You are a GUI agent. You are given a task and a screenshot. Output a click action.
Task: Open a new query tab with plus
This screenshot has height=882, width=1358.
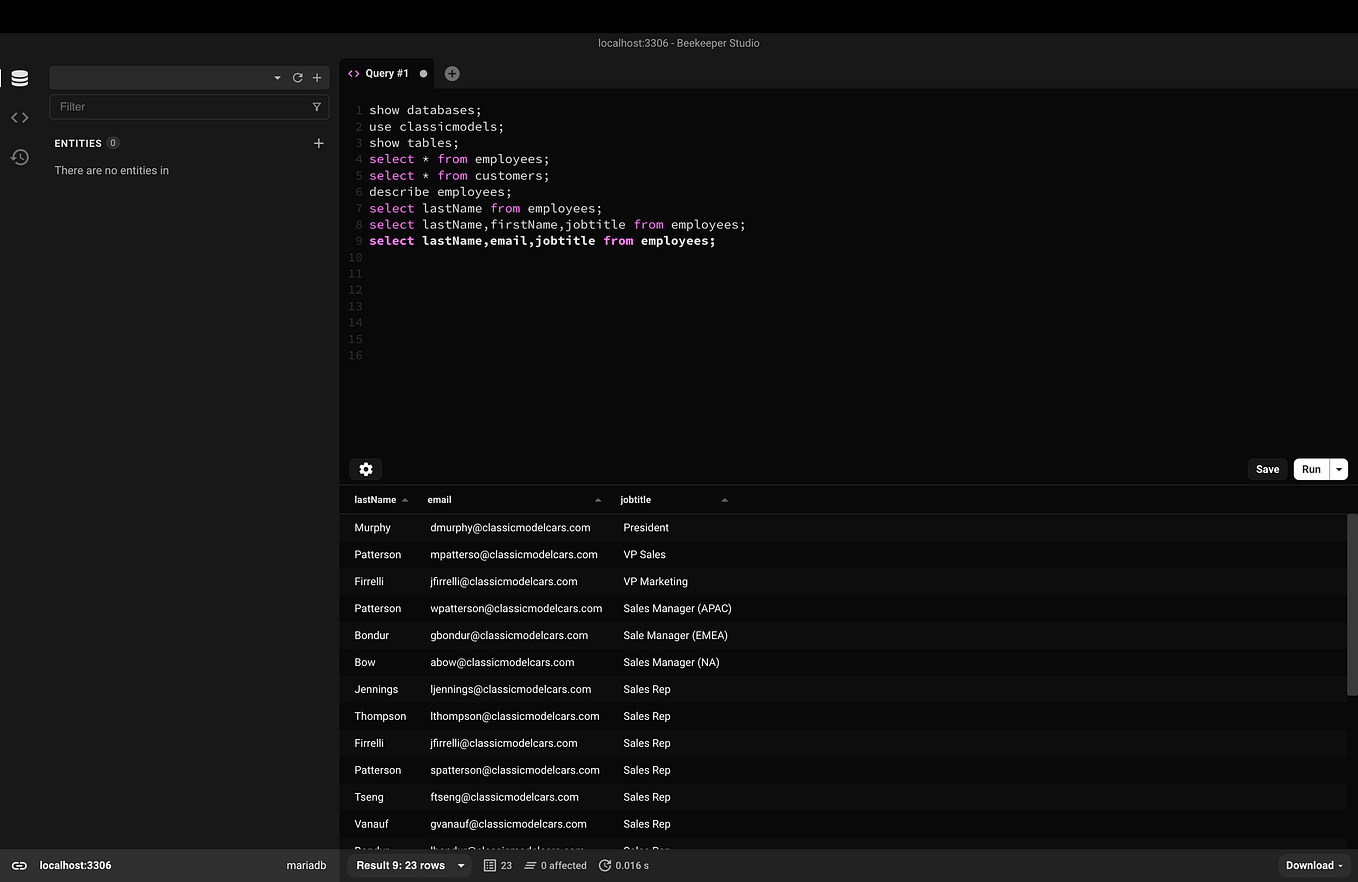(x=451, y=73)
